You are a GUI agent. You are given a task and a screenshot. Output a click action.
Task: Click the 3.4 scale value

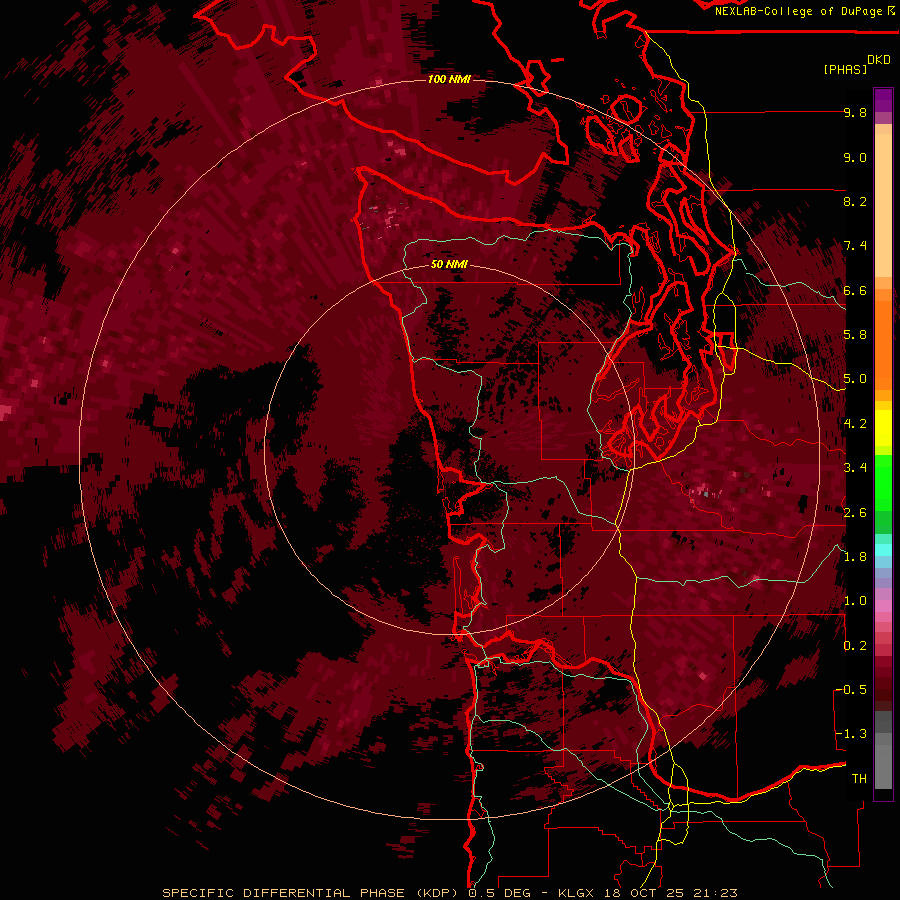click(855, 468)
